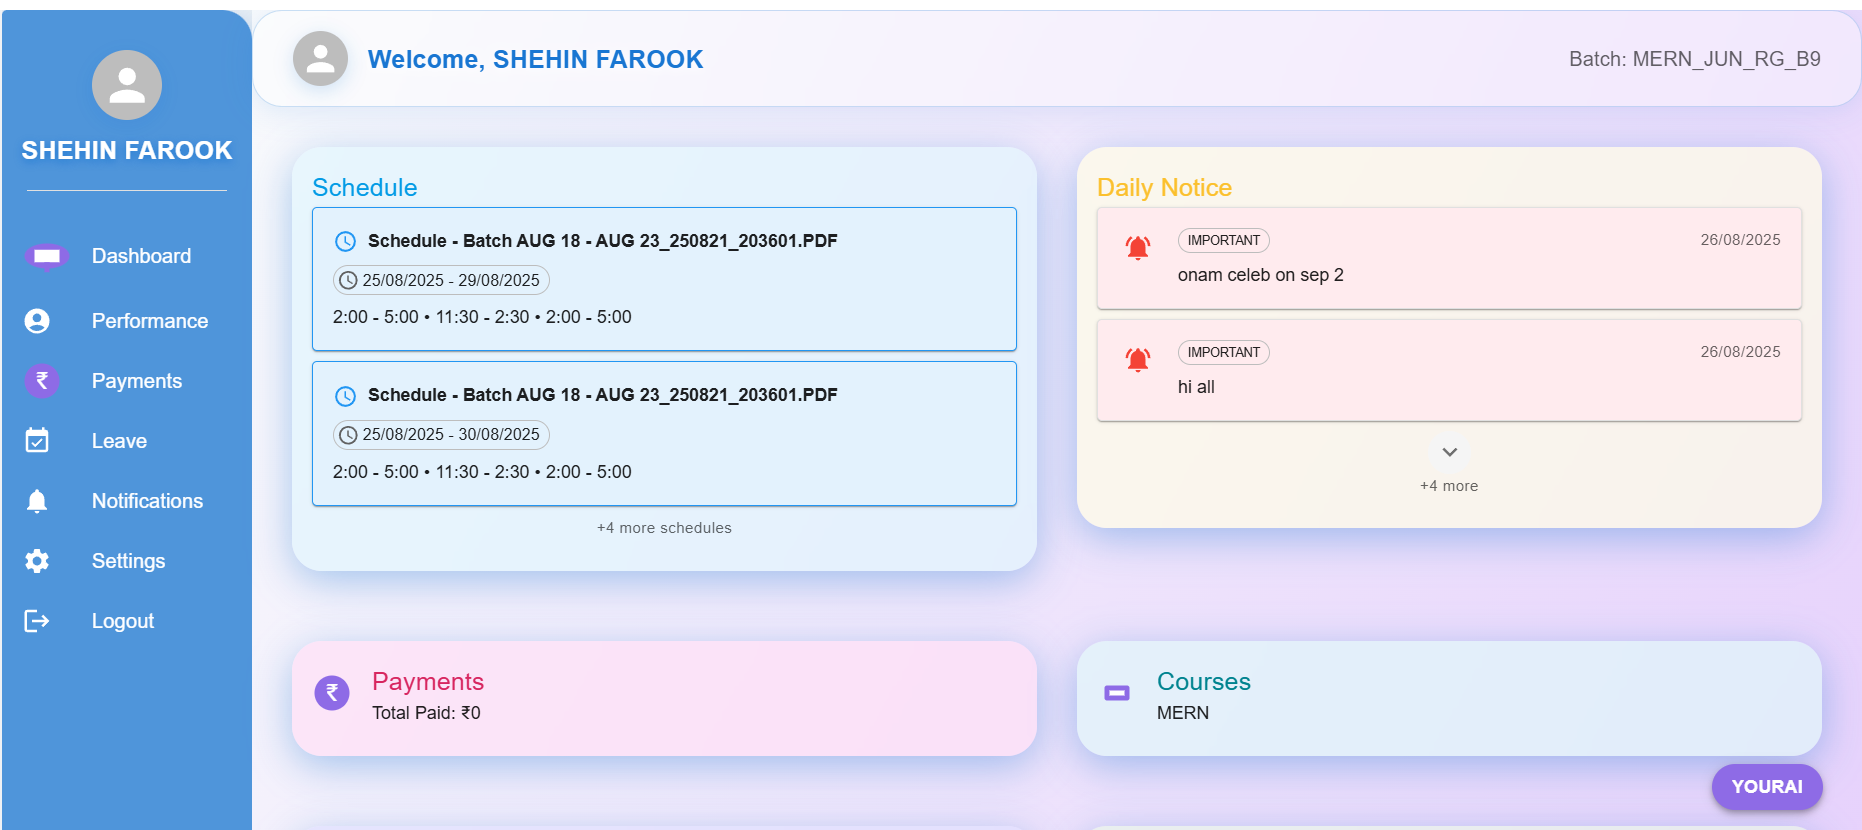This screenshot has height=830, width=1862.
Task: Click the Leave calendar icon
Action: point(37,441)
